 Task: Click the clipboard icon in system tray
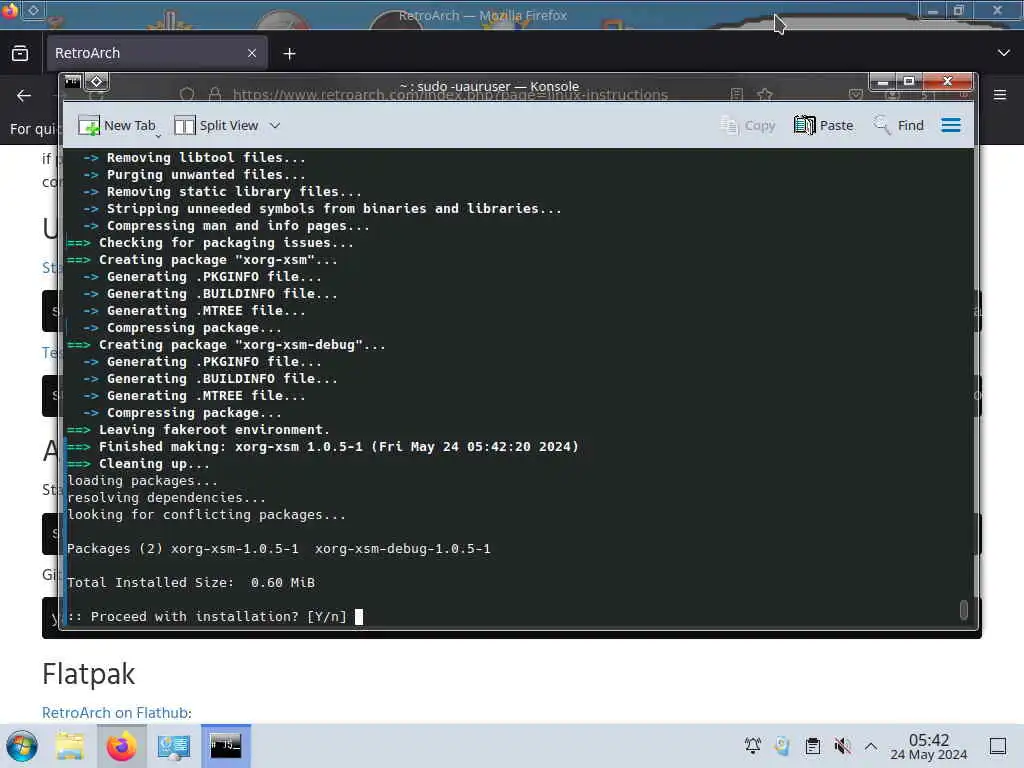pos(812,745)
